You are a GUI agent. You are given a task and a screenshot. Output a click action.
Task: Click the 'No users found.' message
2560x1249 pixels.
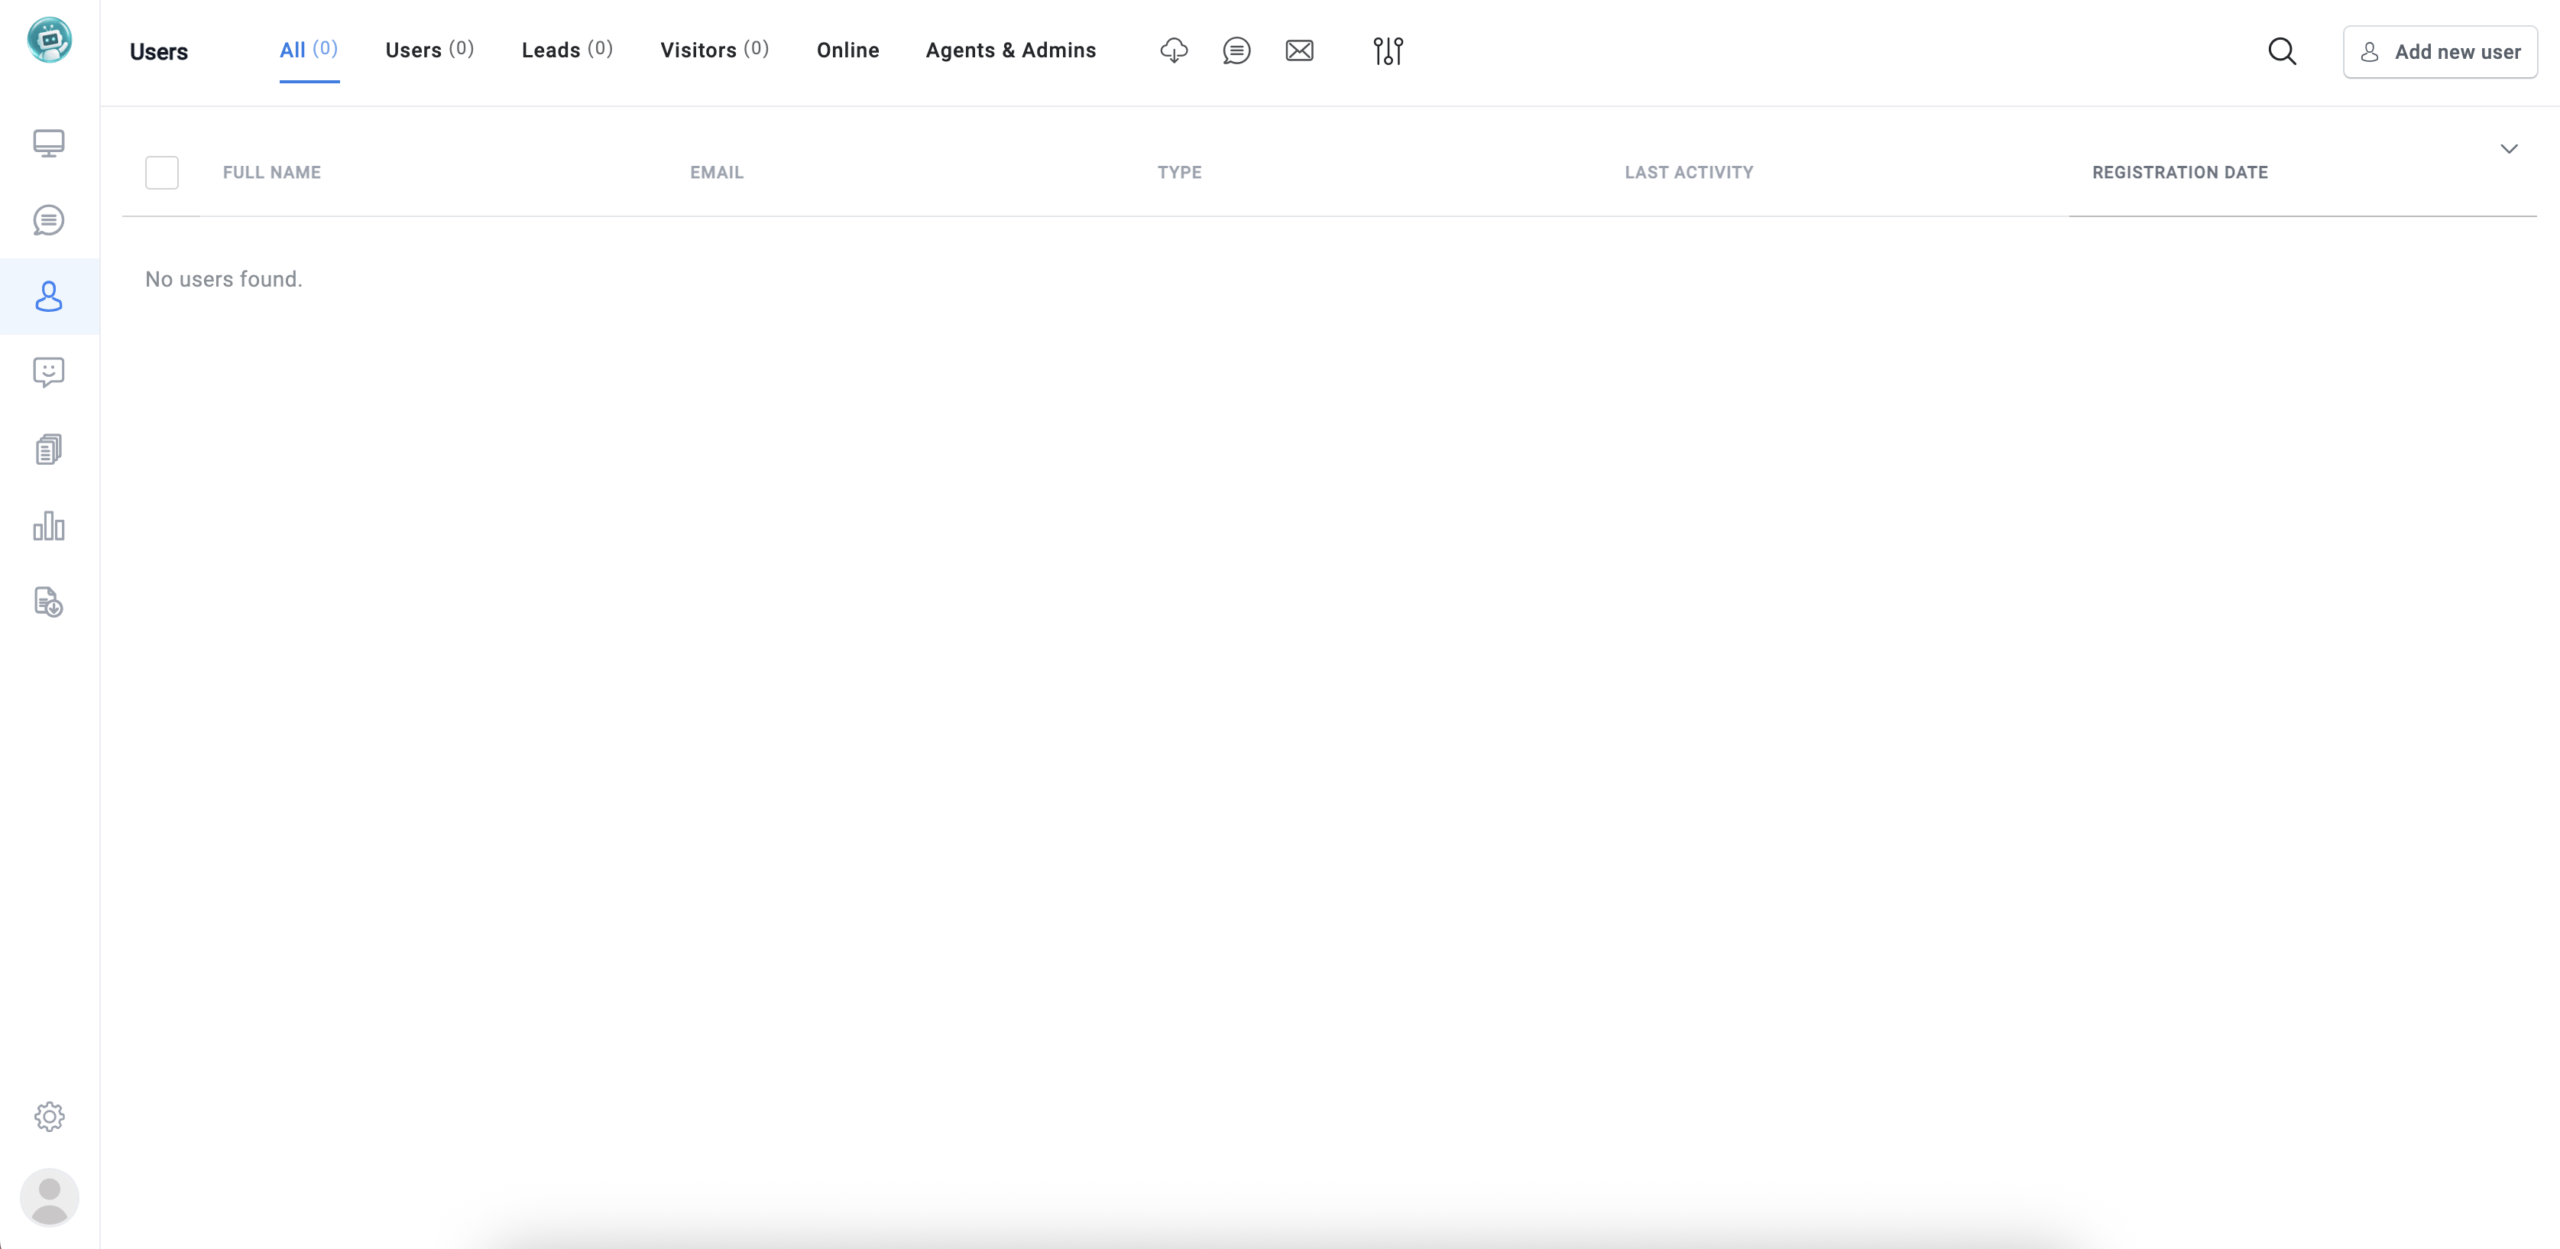click(x=224, y=279)
